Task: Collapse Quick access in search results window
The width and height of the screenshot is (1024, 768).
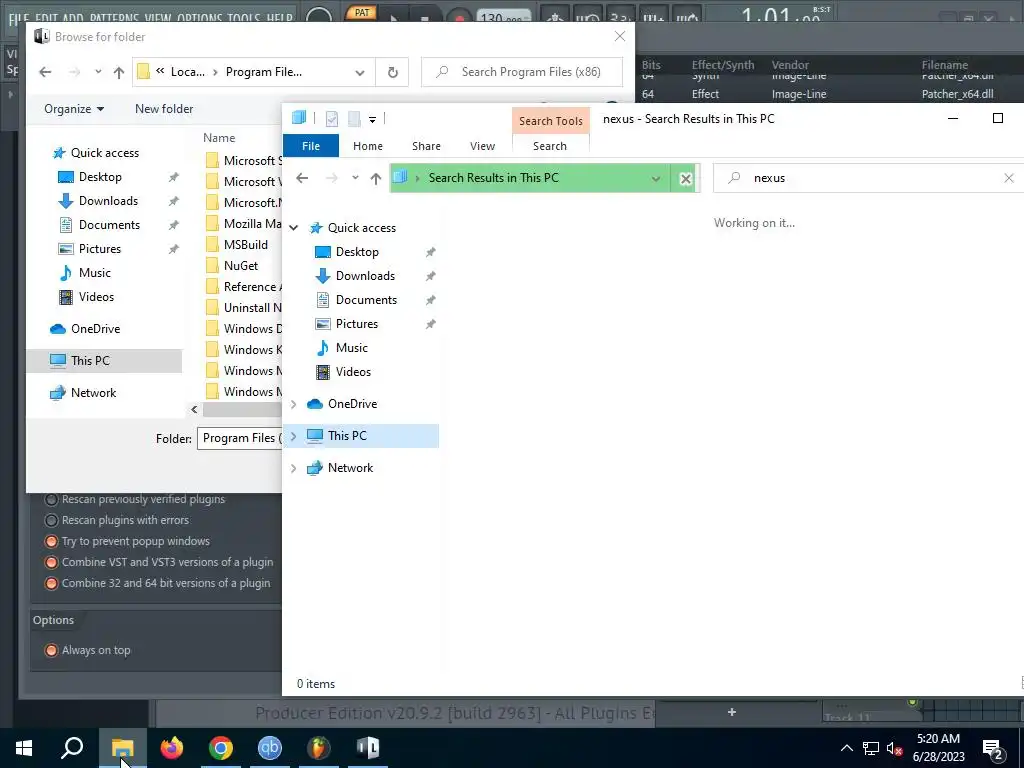Action: click(x=294, y=228)
